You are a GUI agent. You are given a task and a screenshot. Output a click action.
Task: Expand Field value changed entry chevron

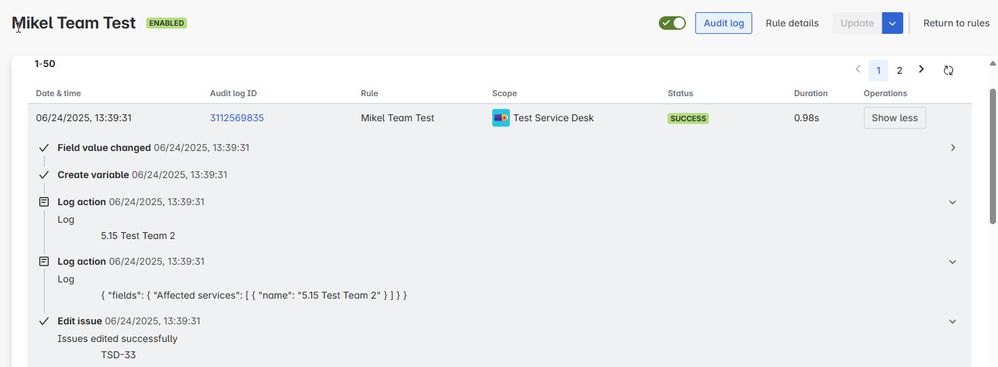coord(953,148)
